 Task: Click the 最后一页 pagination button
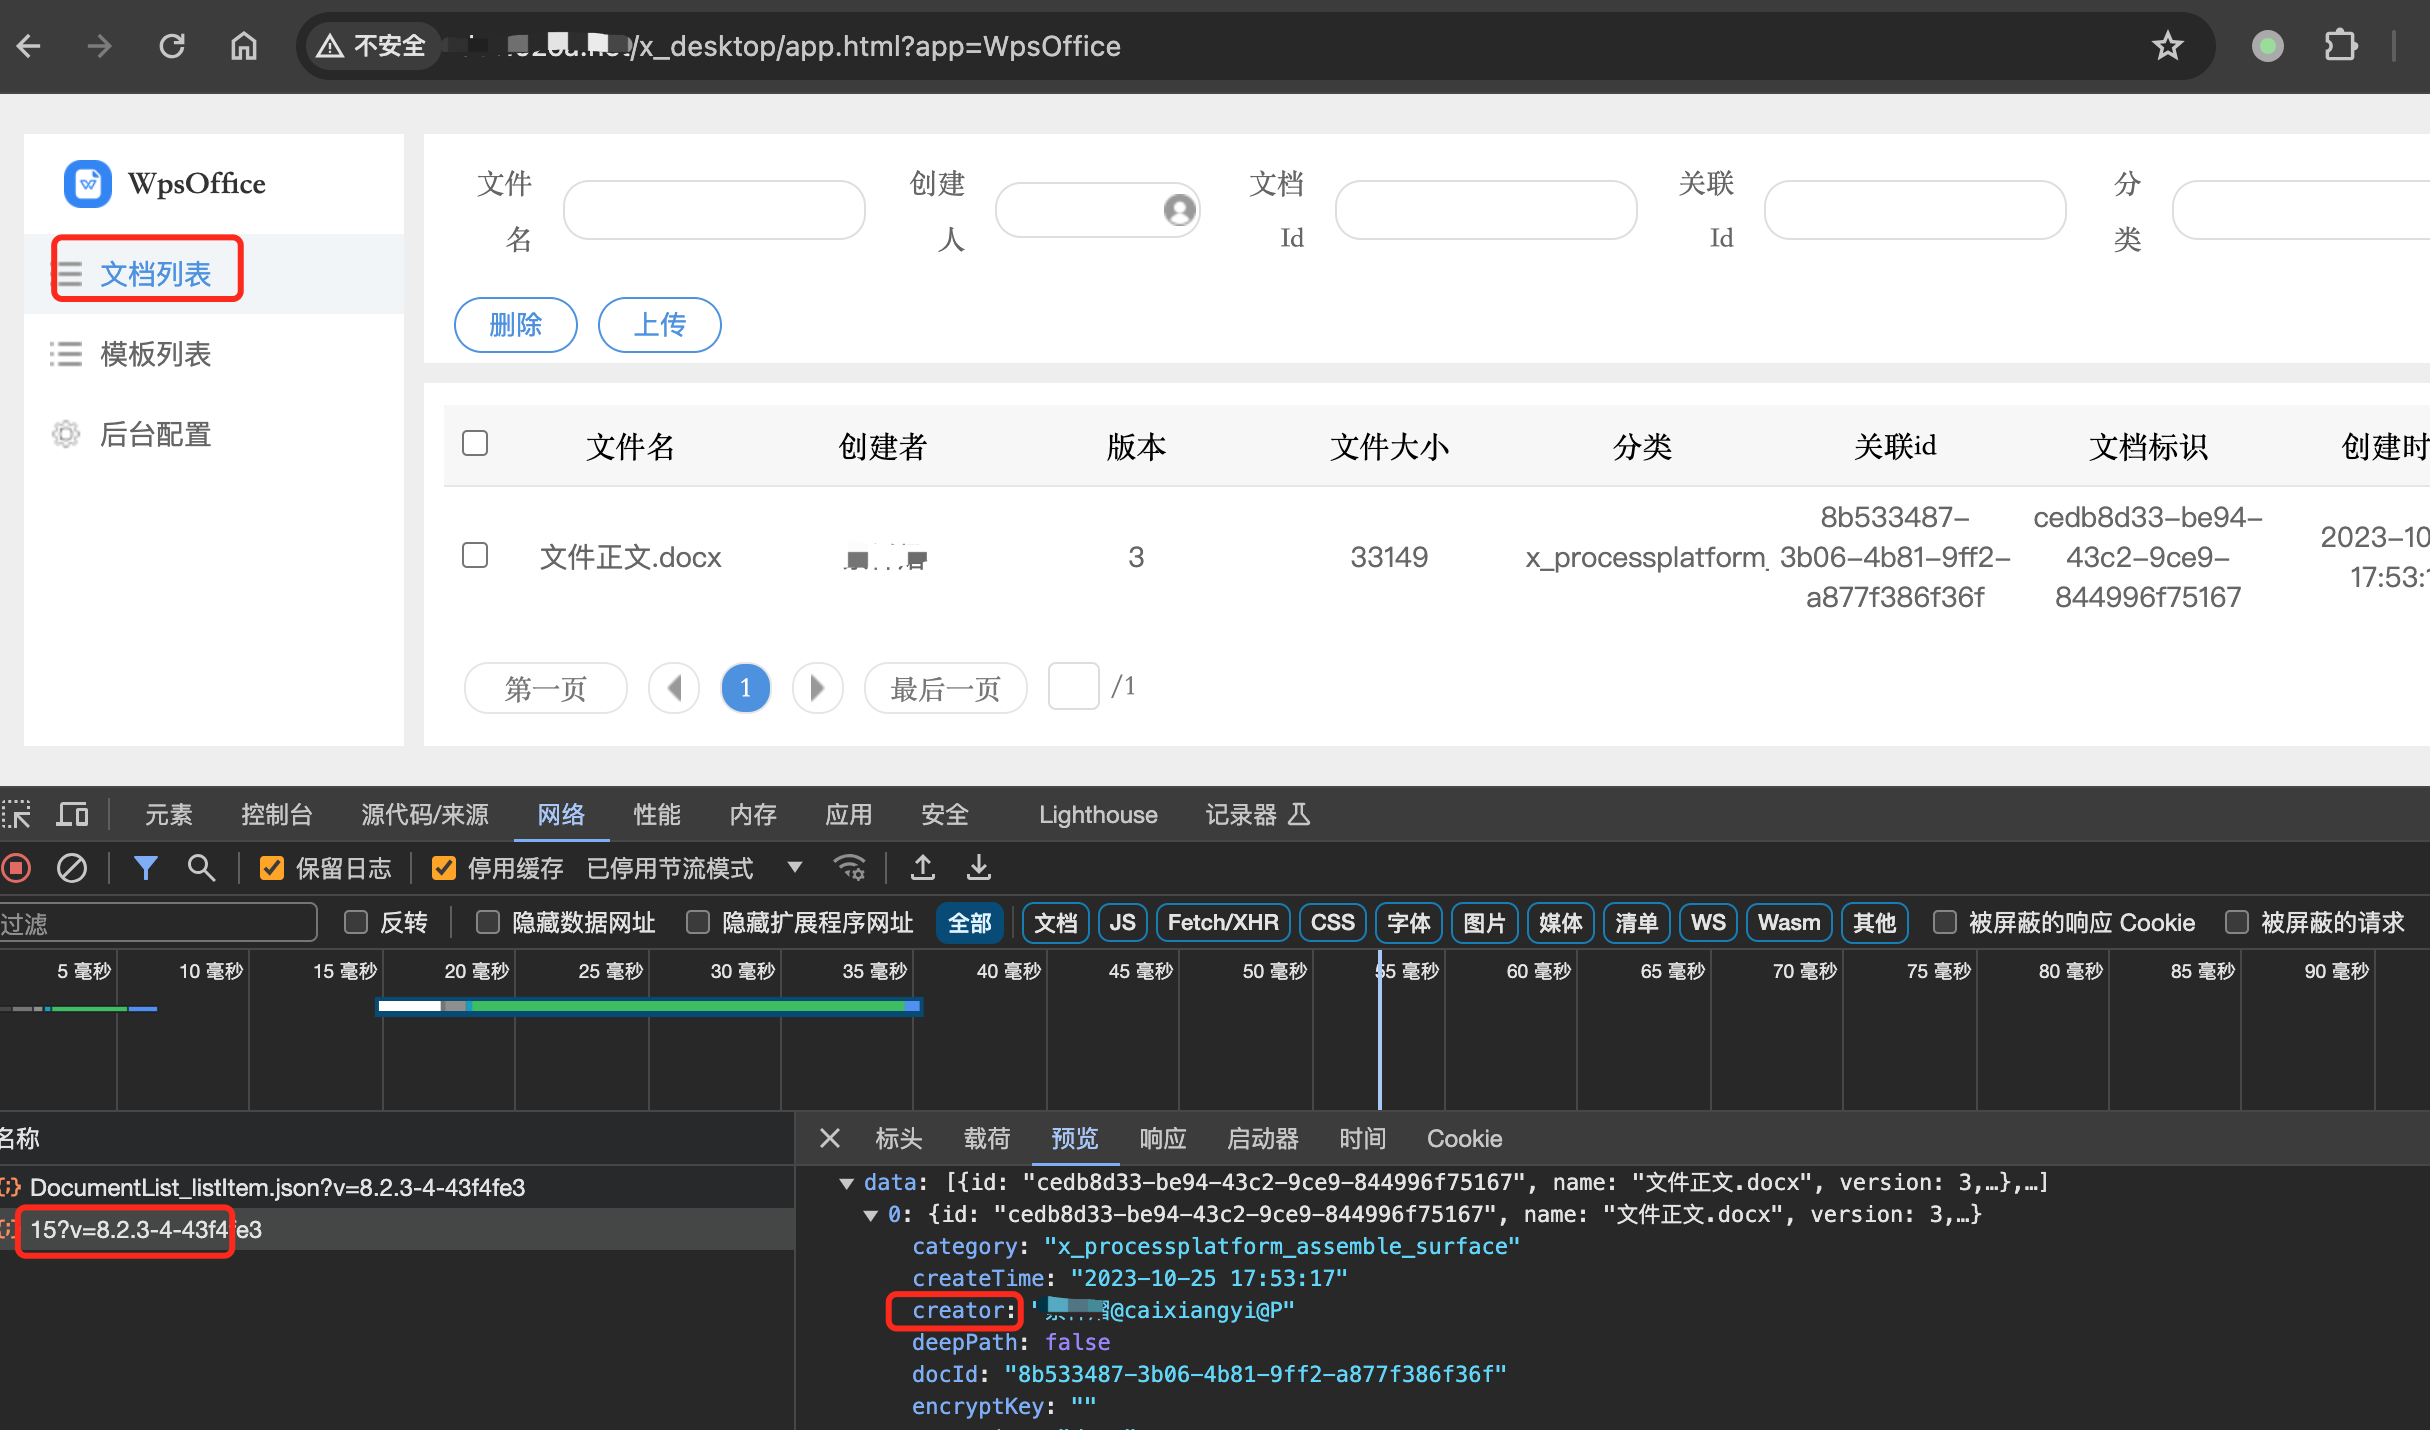945,688
